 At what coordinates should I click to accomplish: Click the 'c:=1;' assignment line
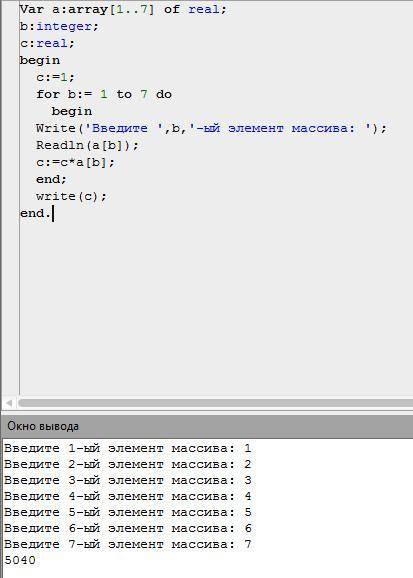tap(55, 77)
